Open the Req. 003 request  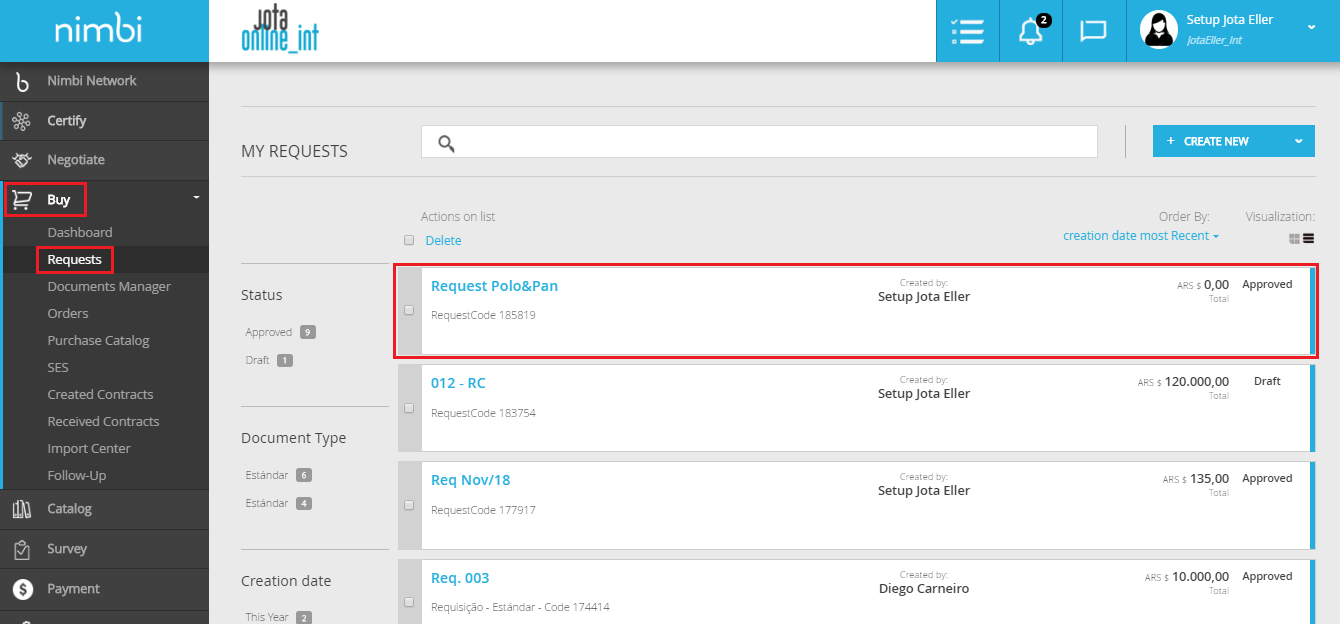point(460,578)
